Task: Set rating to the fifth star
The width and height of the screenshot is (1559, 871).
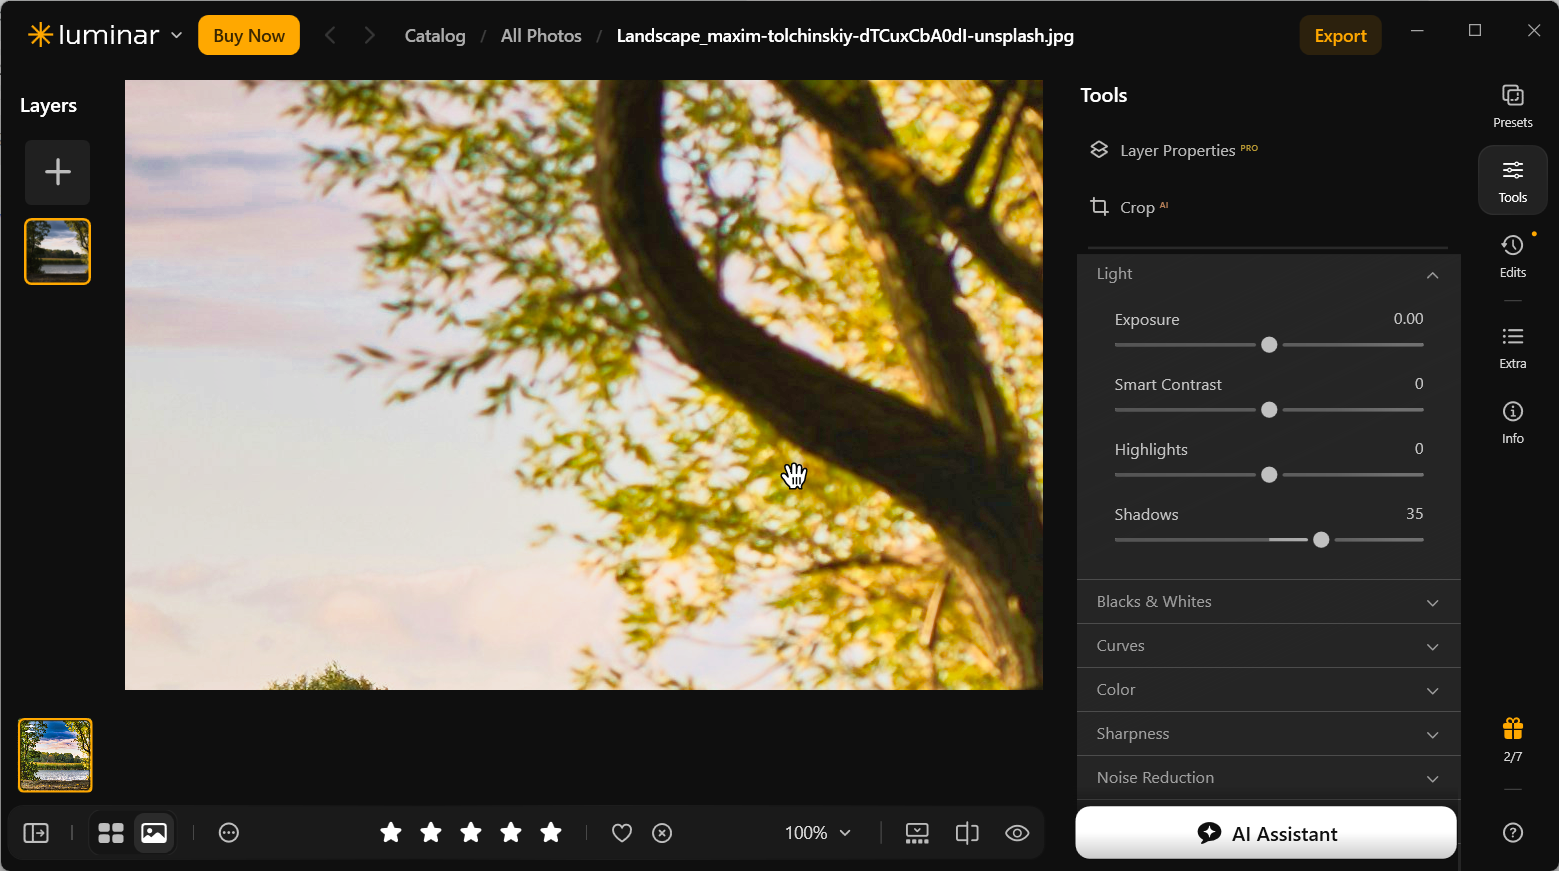Action: [x=551, y=832]
